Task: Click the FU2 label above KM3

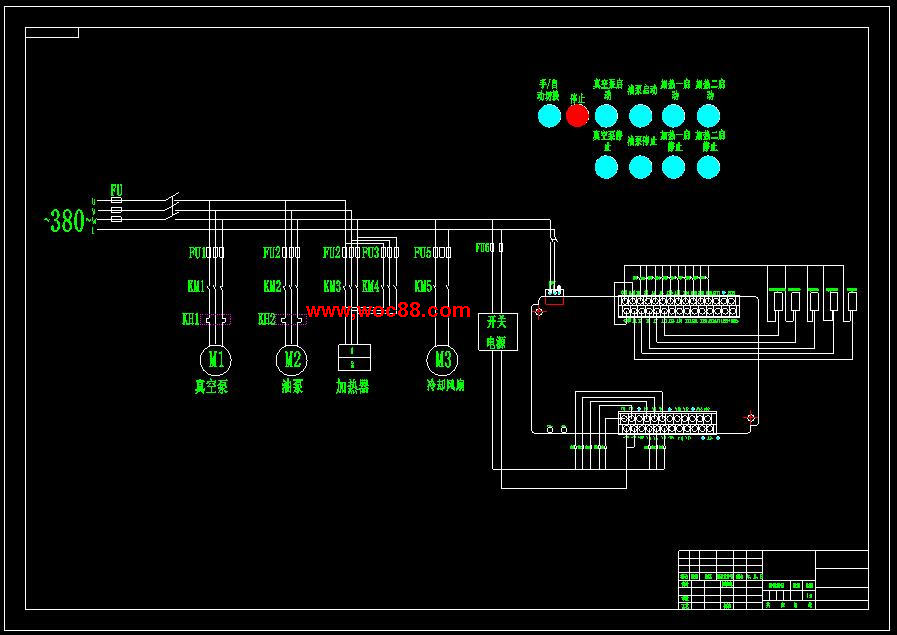Action: (332, 252)
